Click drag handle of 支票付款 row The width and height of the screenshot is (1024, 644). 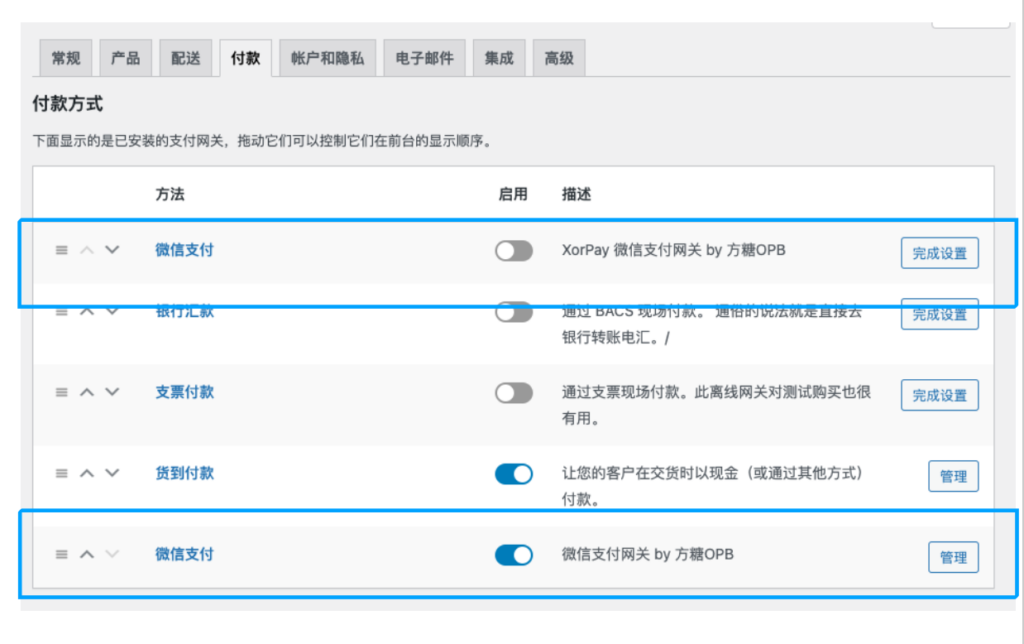61,392
